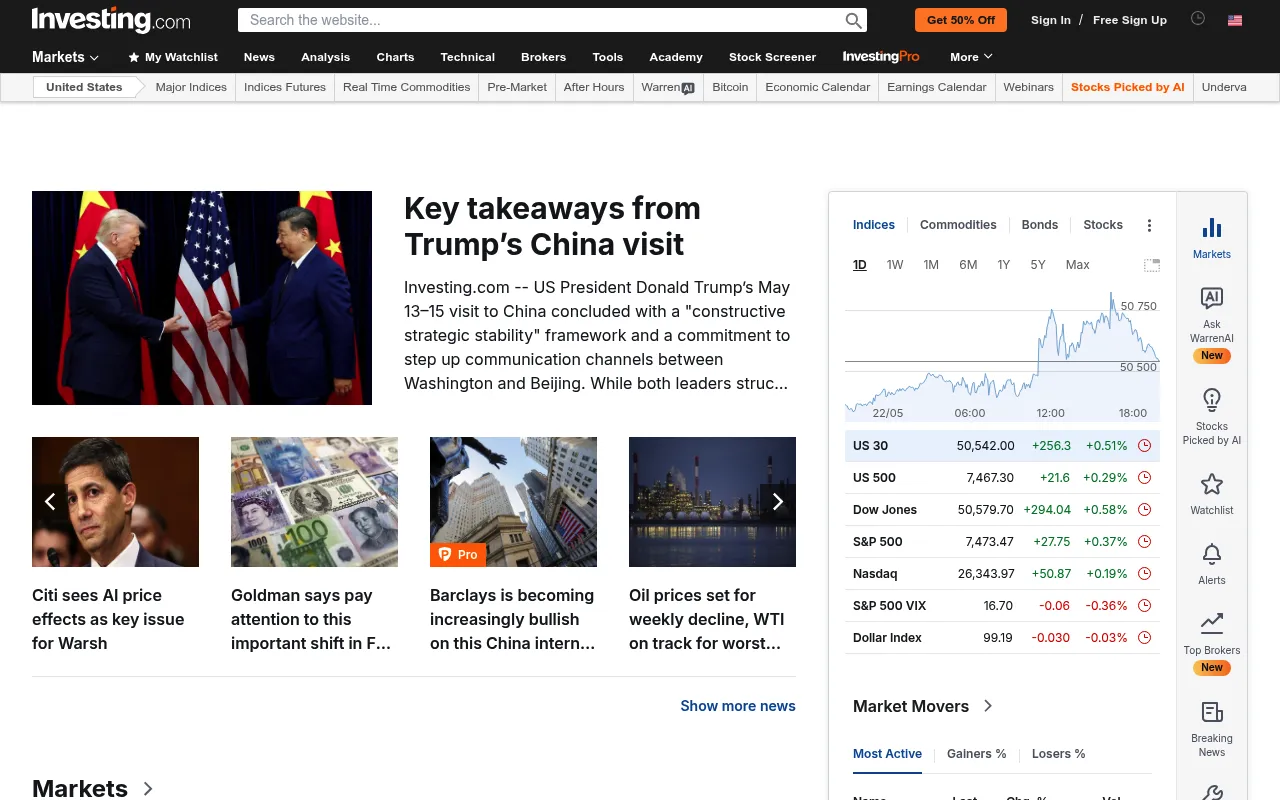This screenshot has width=1280, height=800.
Task: Go to previous news carousel slide
Action: coord(50,502)
